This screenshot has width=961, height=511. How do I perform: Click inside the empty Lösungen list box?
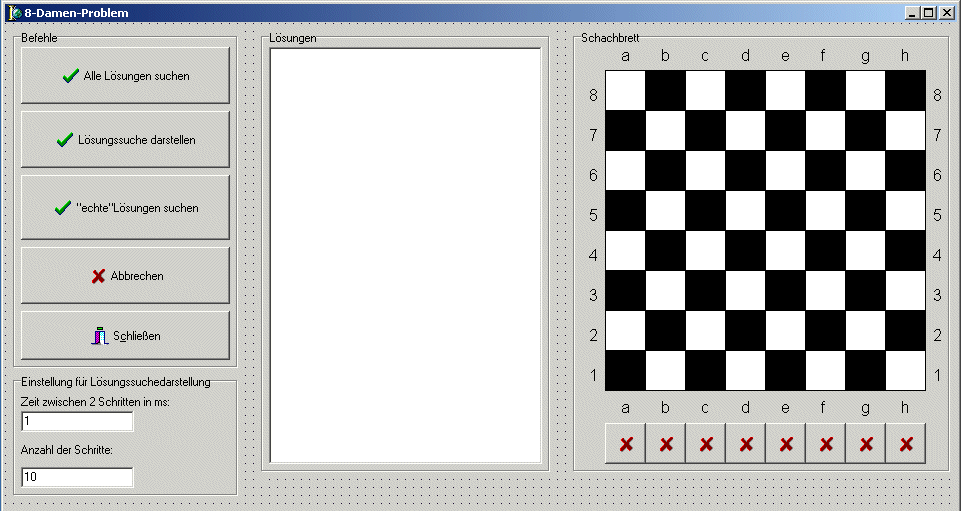click(405, 255)
